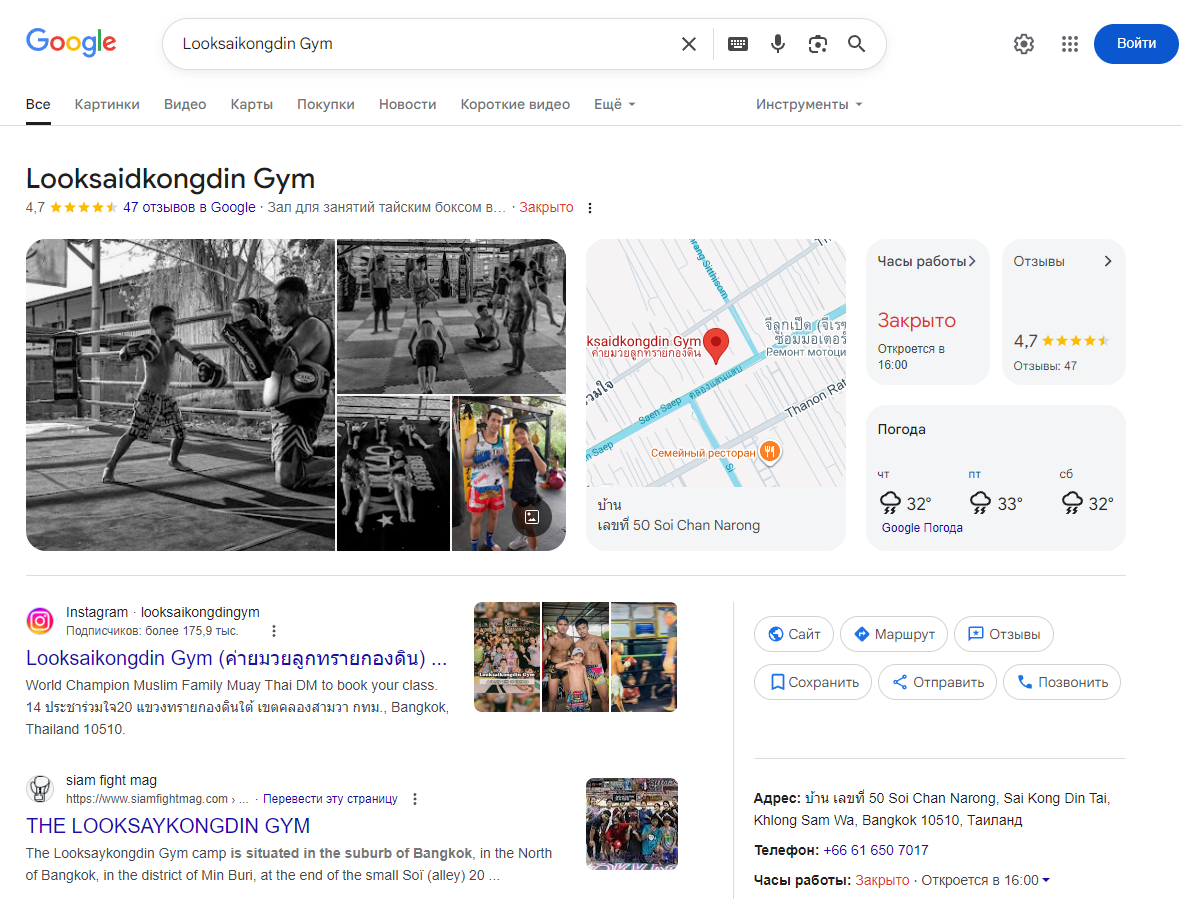Click inside the Google search input field
Image resolution: width=1182 pixels, height=899 pixels.
click(426, 44)
